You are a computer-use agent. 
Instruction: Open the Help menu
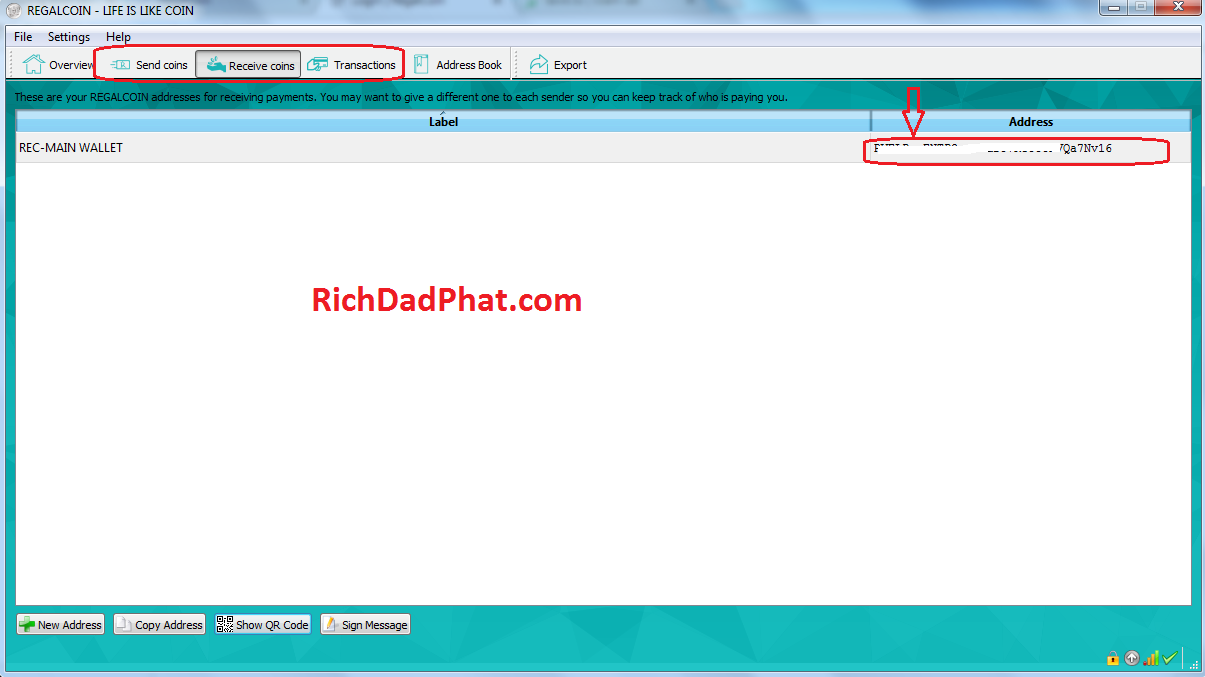pos(118,37)
